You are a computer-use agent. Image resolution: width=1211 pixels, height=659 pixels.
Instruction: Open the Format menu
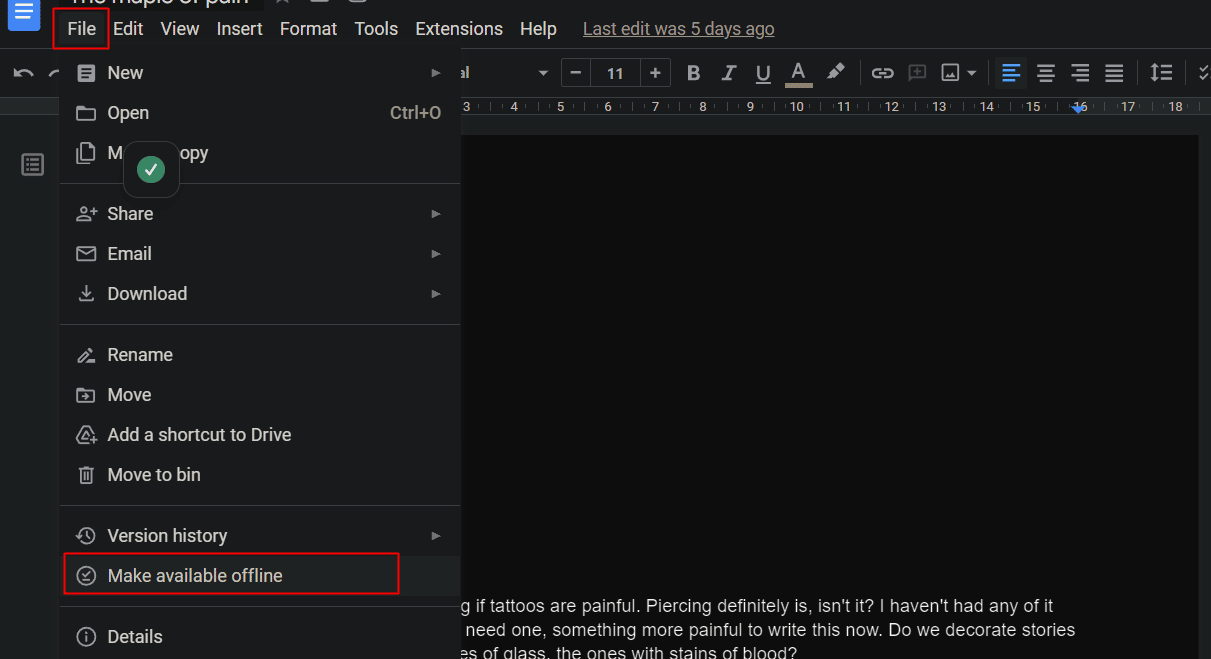tap(308, 29)
